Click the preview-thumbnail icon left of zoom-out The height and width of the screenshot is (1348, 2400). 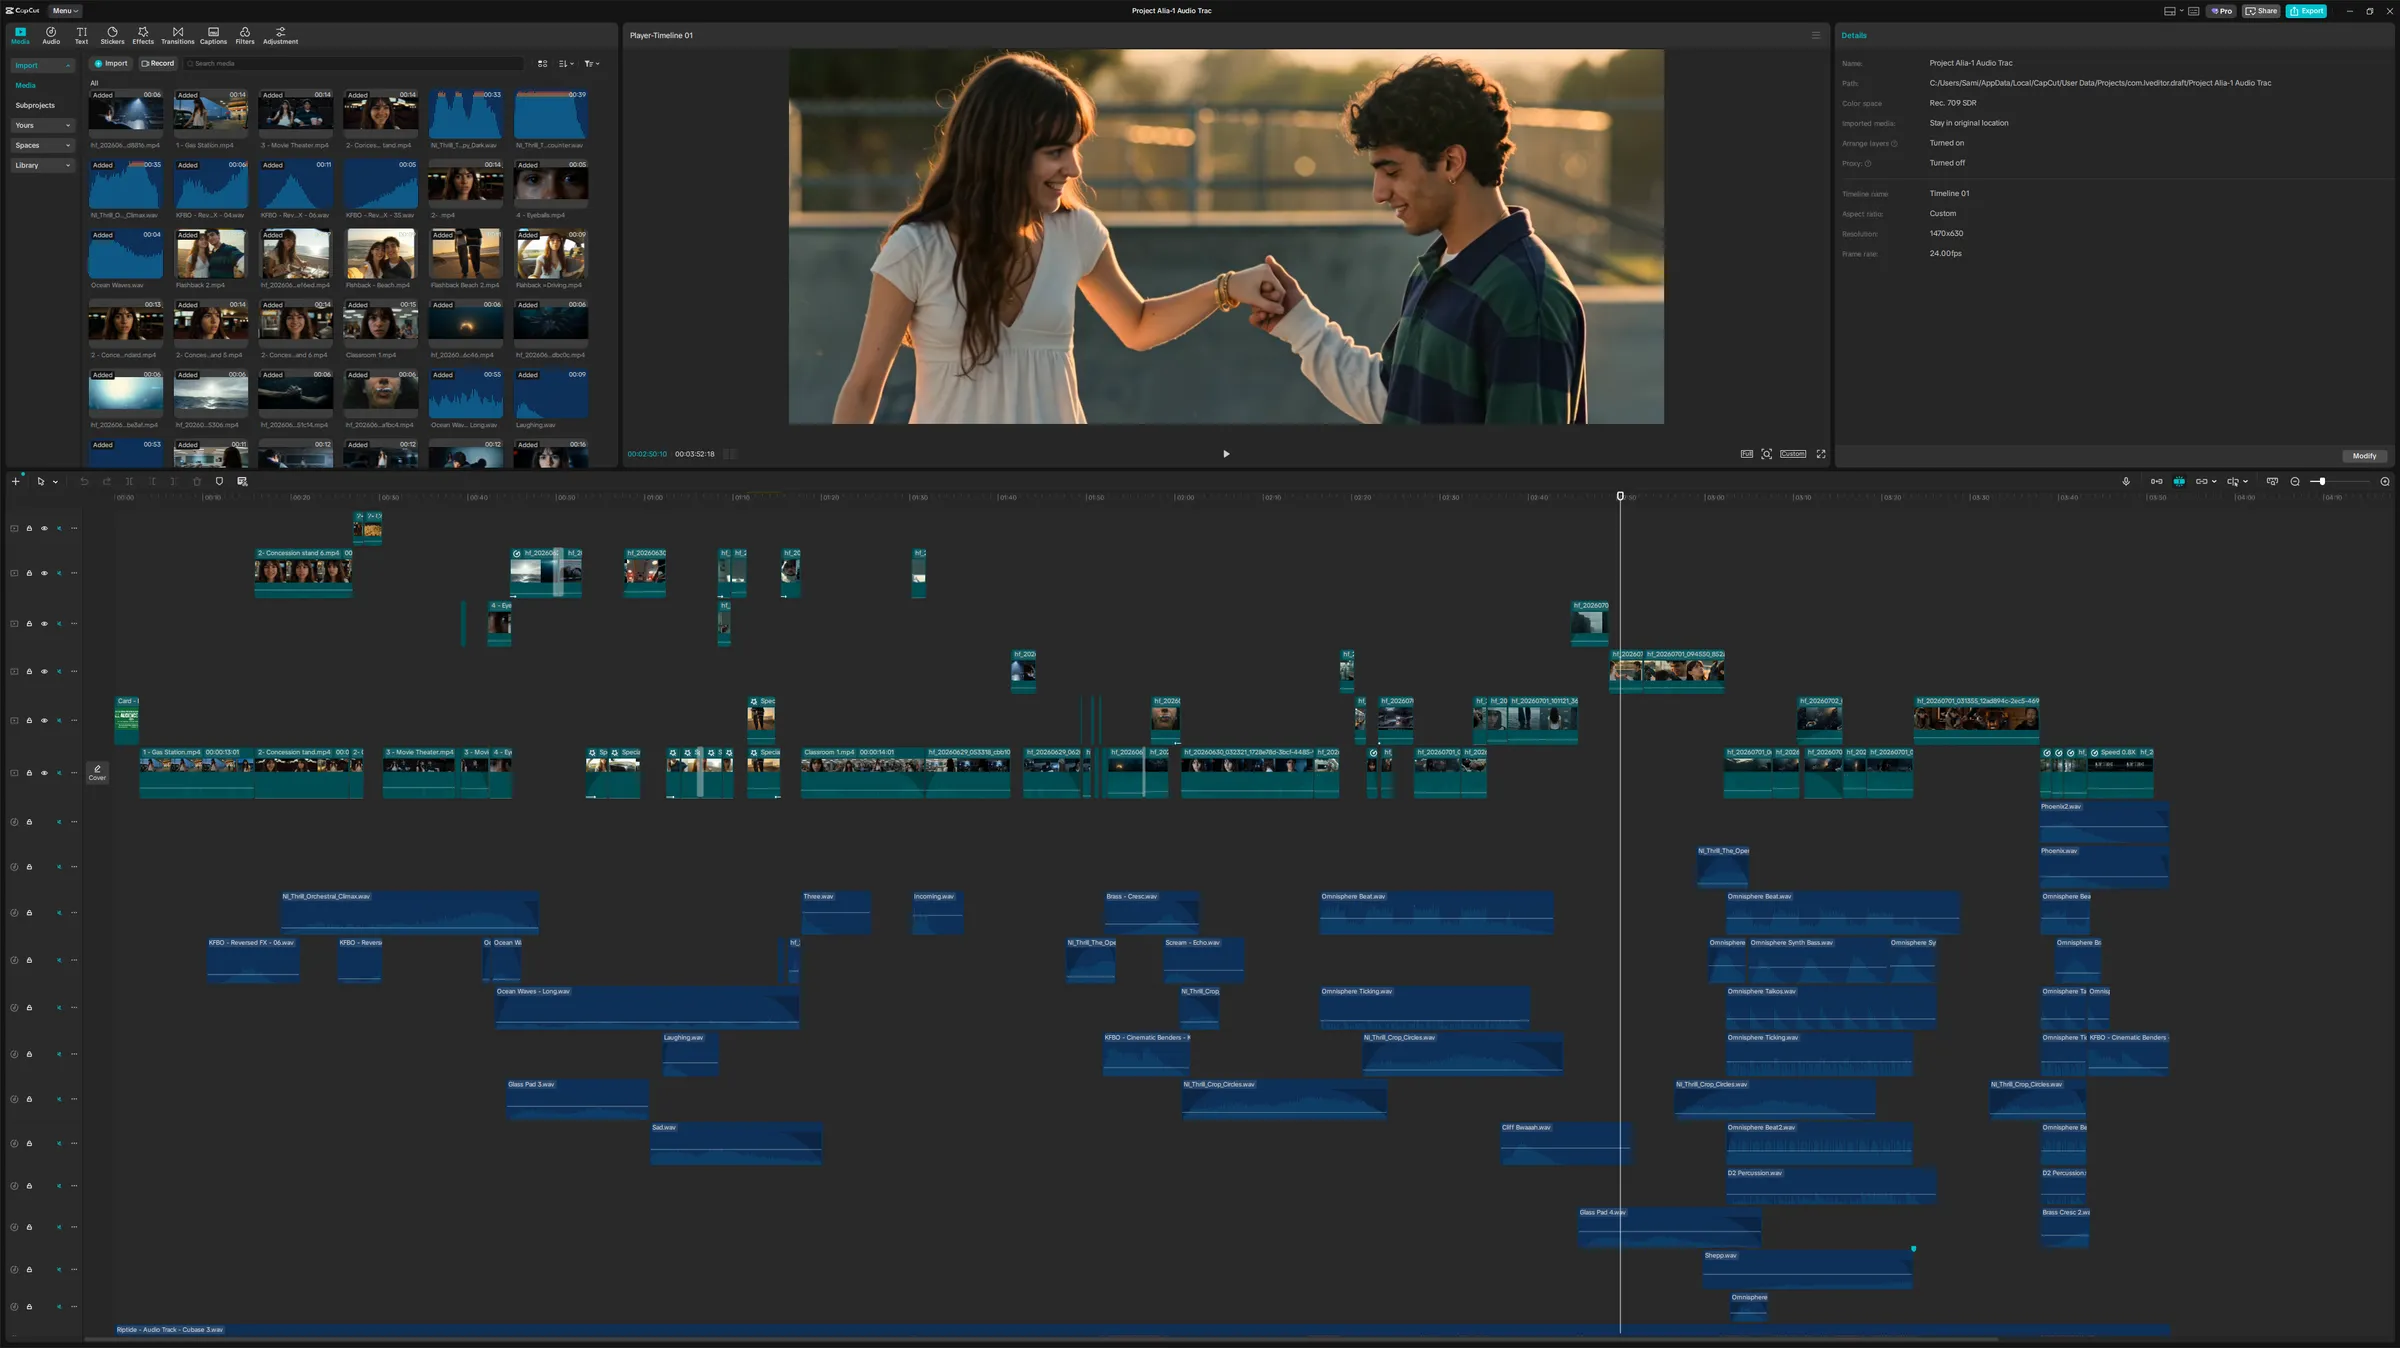point(2272,481)
